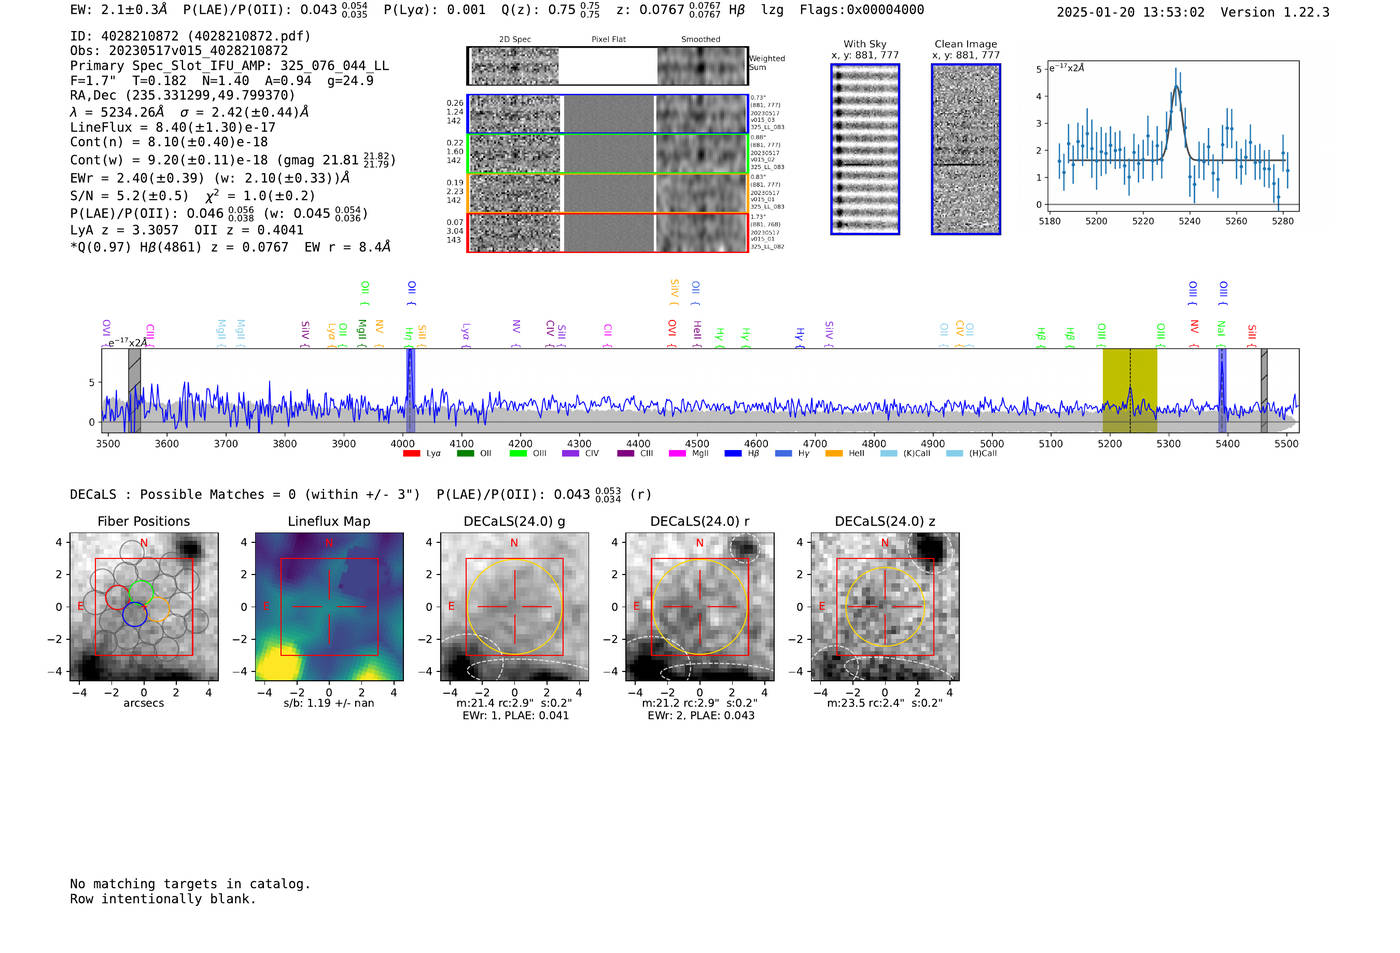Image resolution: width=1400 pixels, height=953 pixels.
Task: Click the orange HeII legend swatch
Action: tap(834, 454)
